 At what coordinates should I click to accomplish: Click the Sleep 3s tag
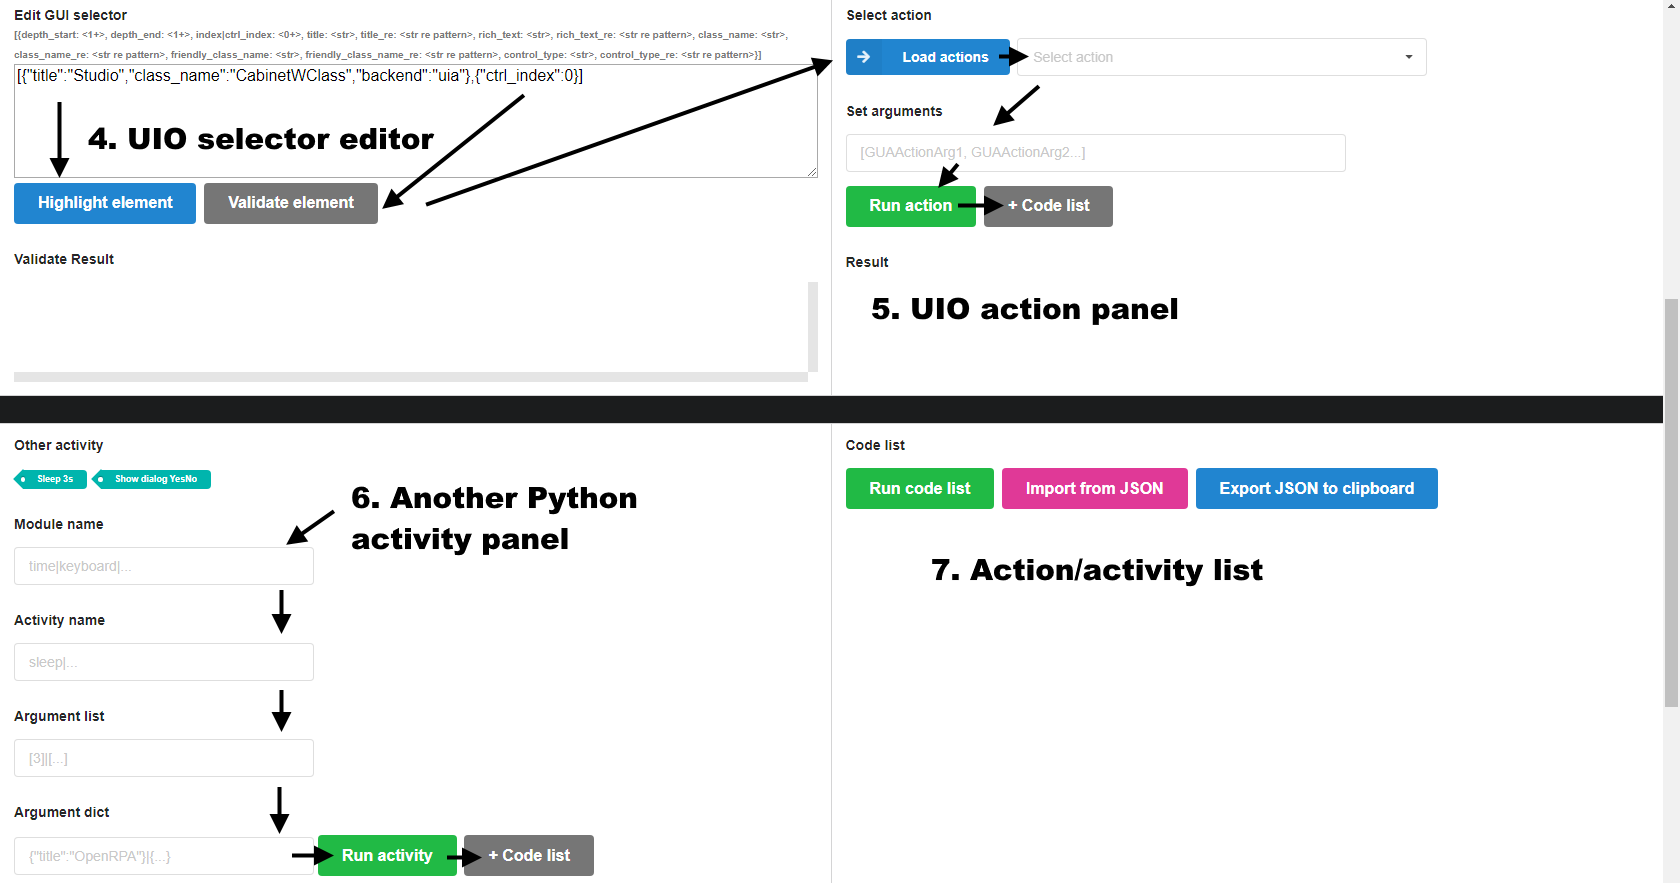[x=52, y=479]
